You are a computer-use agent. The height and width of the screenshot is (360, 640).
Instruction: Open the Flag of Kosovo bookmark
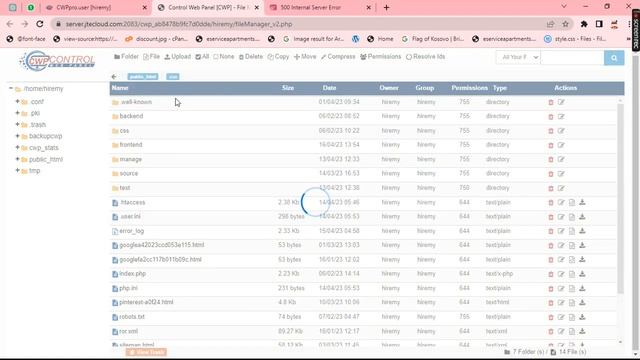pos(433,39)
